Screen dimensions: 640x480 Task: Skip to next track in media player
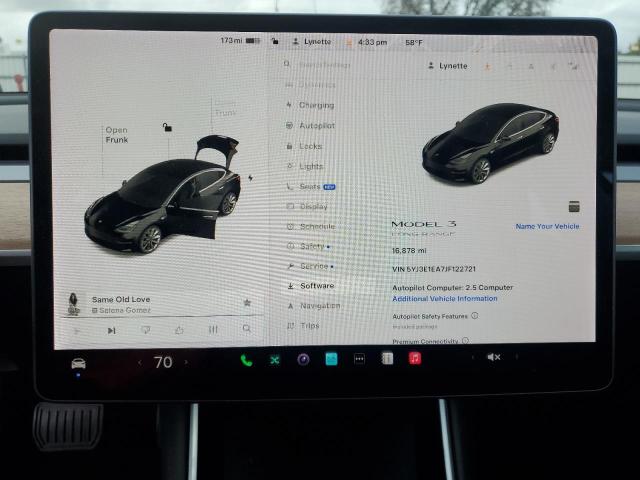click(x=111, y=329)
